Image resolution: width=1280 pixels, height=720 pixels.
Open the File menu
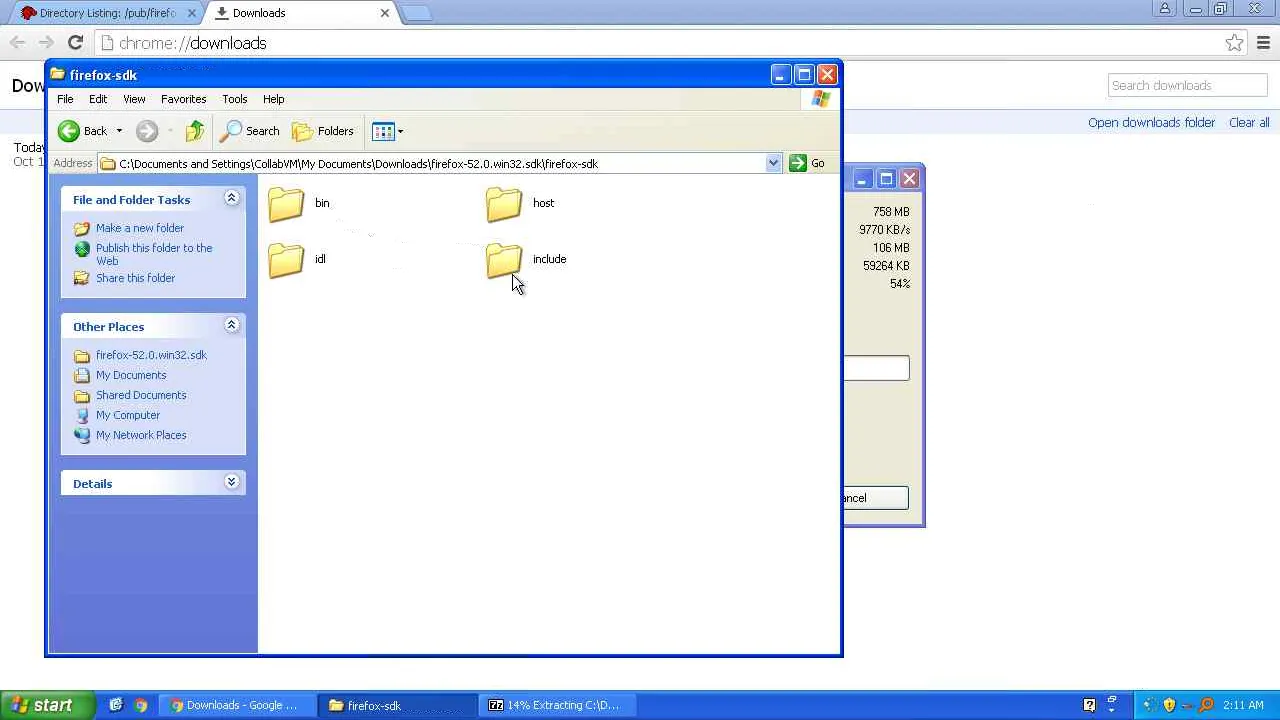65,99
